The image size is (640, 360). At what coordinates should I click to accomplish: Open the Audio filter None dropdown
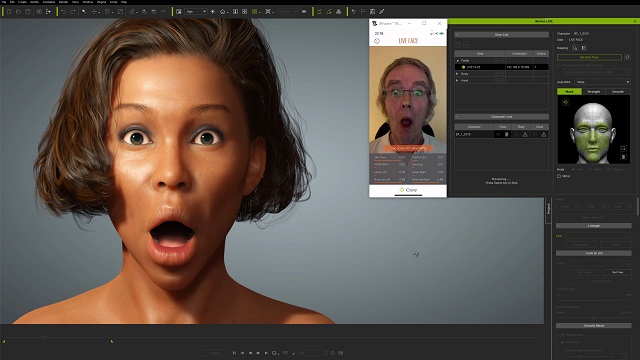point(602,82)
